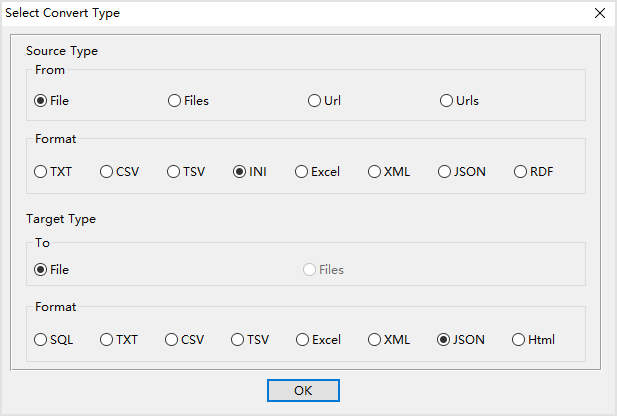Choose CSV source format radio button
Screen dimensions: 617x416
point(107,171)
